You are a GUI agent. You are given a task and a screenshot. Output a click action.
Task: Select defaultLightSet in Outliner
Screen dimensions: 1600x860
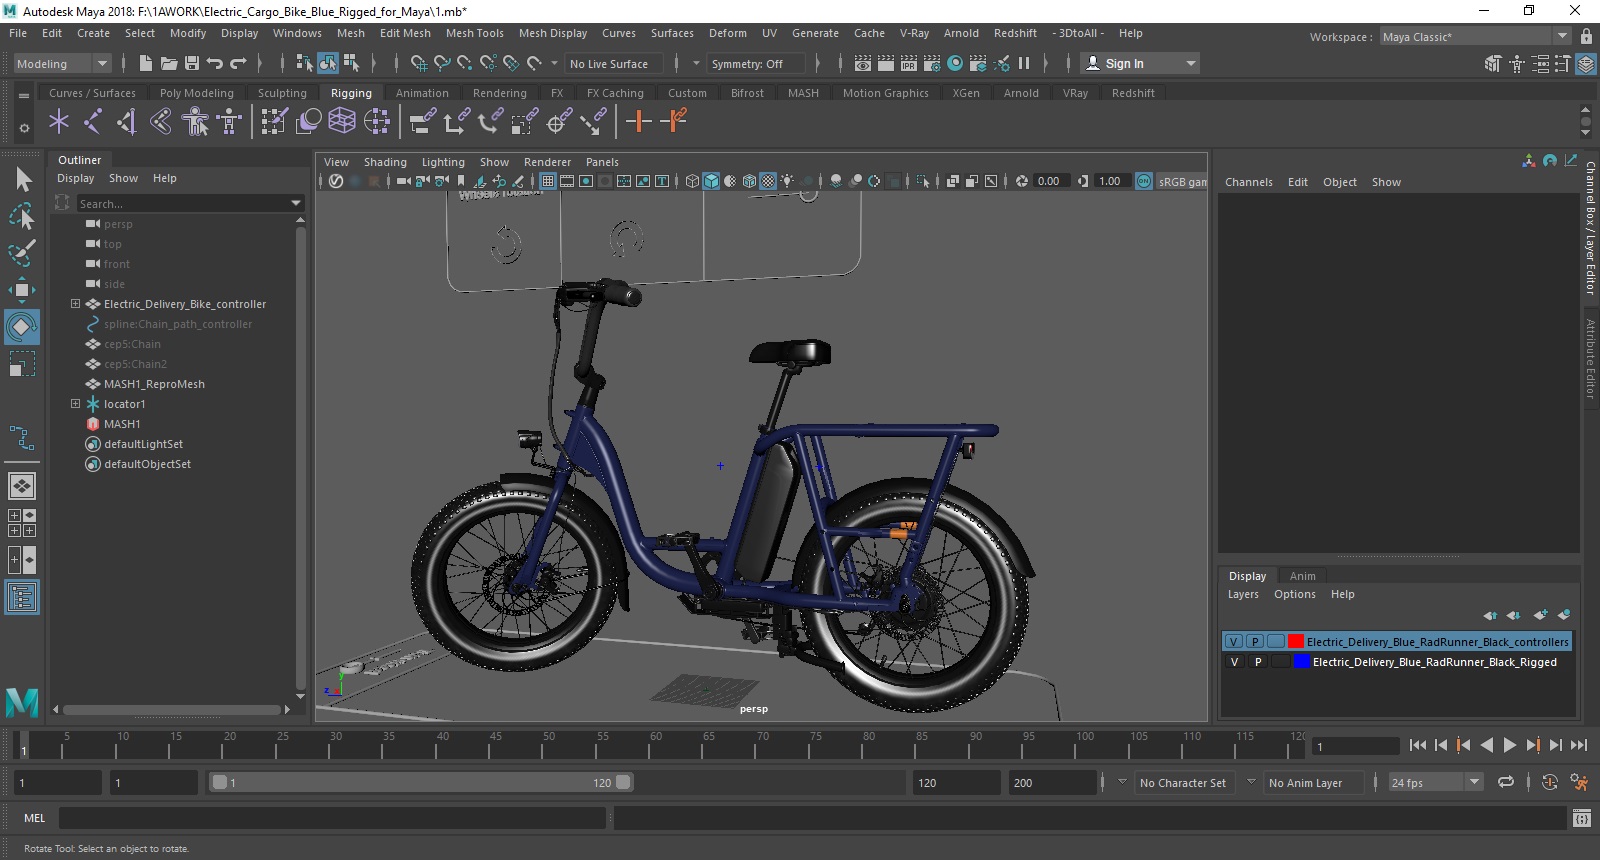point(143,444)
